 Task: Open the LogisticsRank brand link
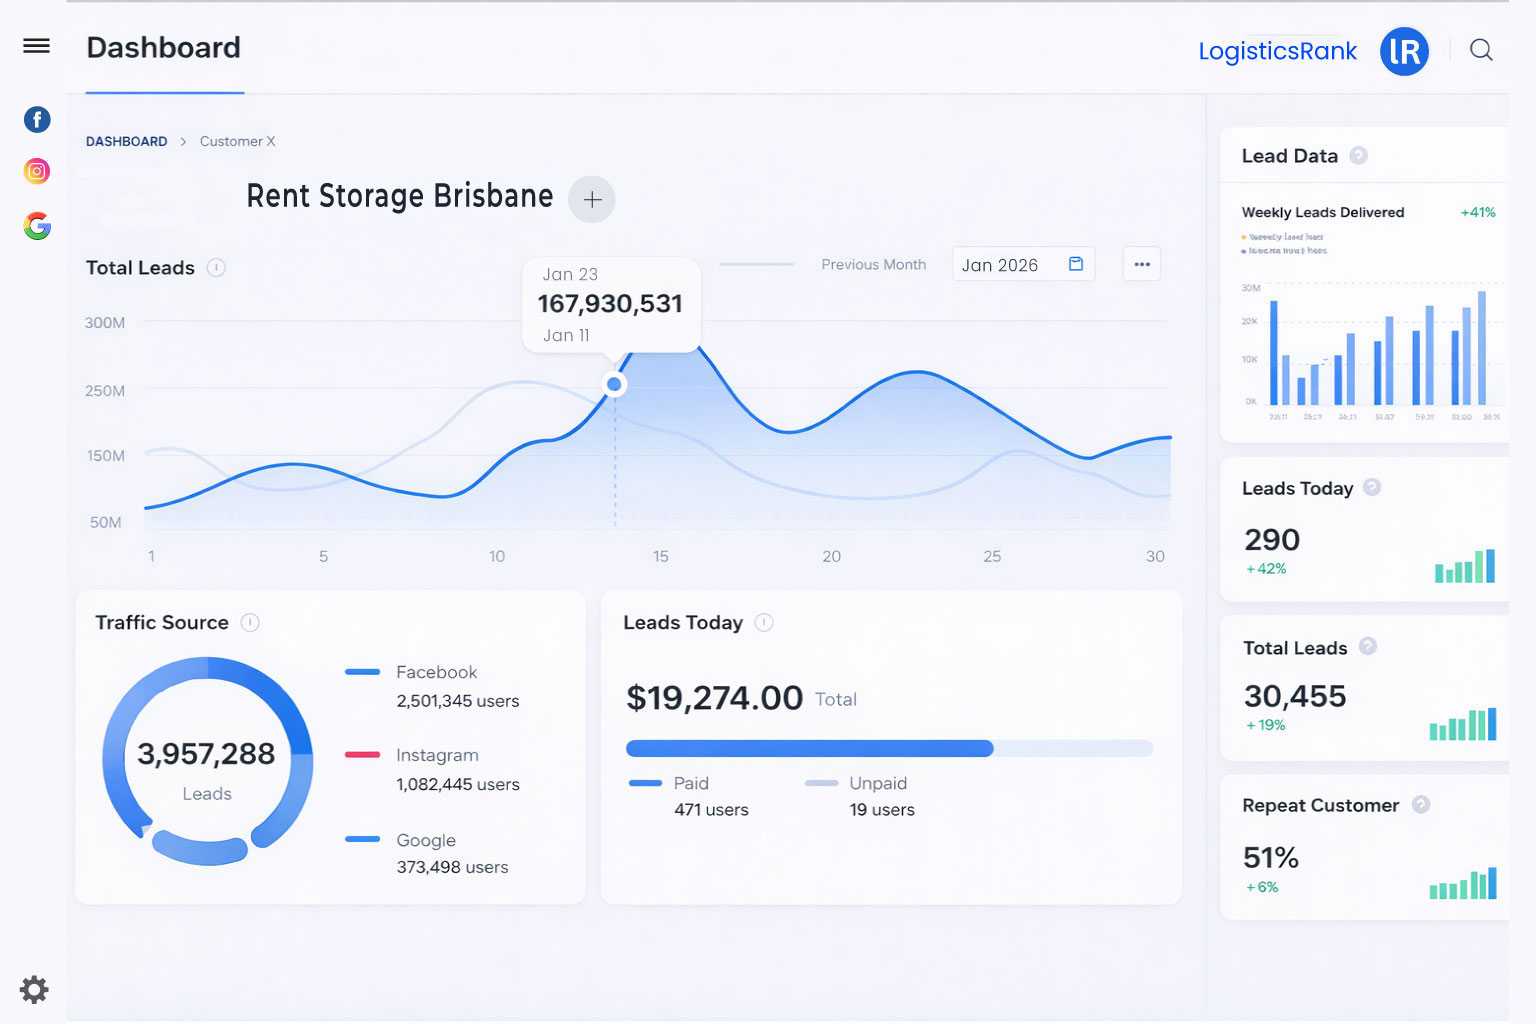pyautogui.click(x=1277, y=51)
